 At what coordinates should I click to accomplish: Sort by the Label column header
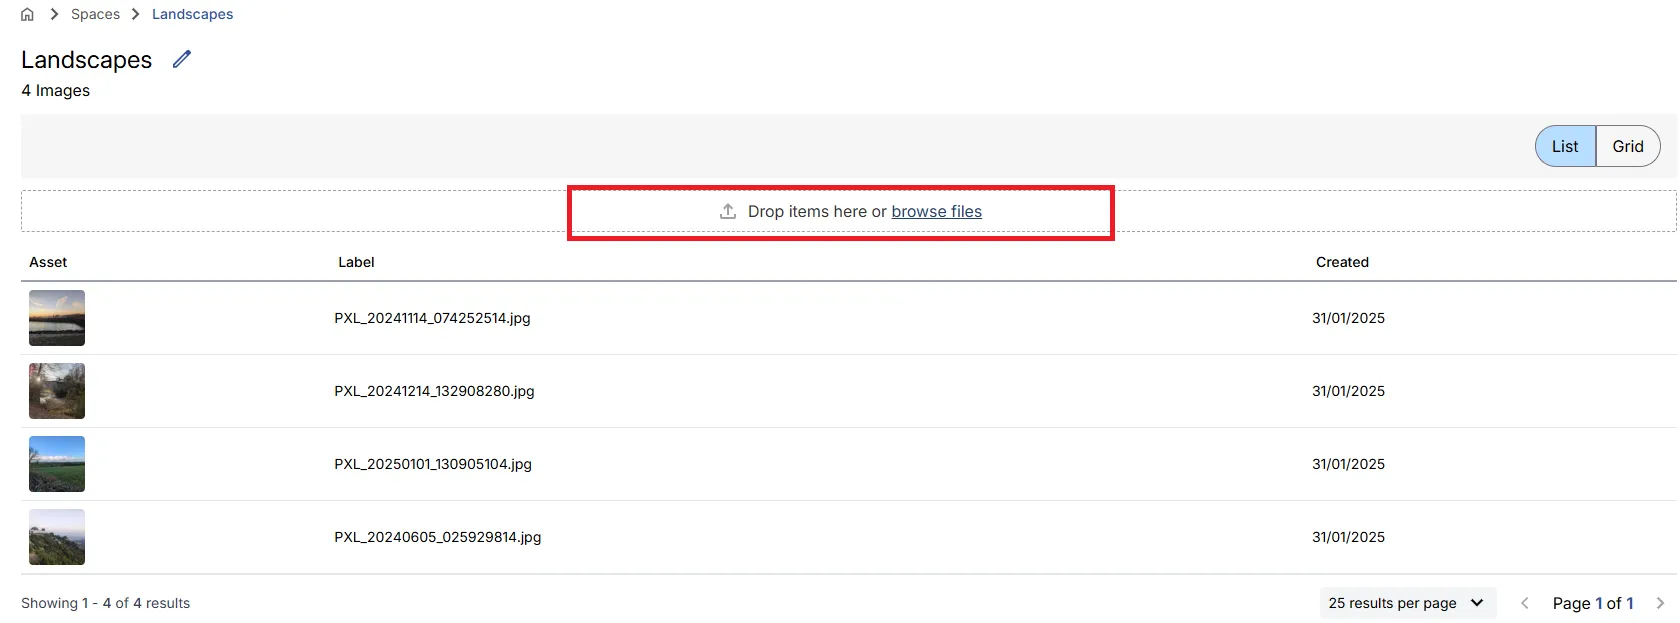tap(356, 262)
